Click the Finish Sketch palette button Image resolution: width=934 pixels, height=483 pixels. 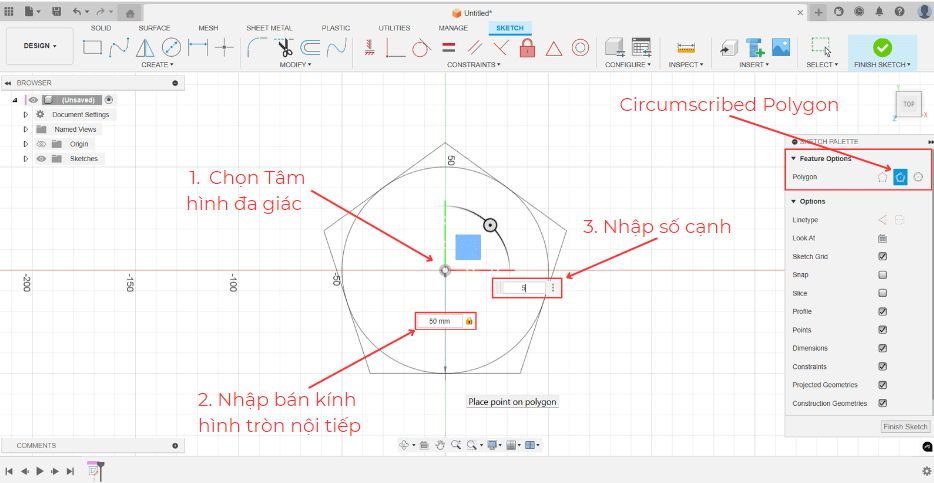[904, 426]
